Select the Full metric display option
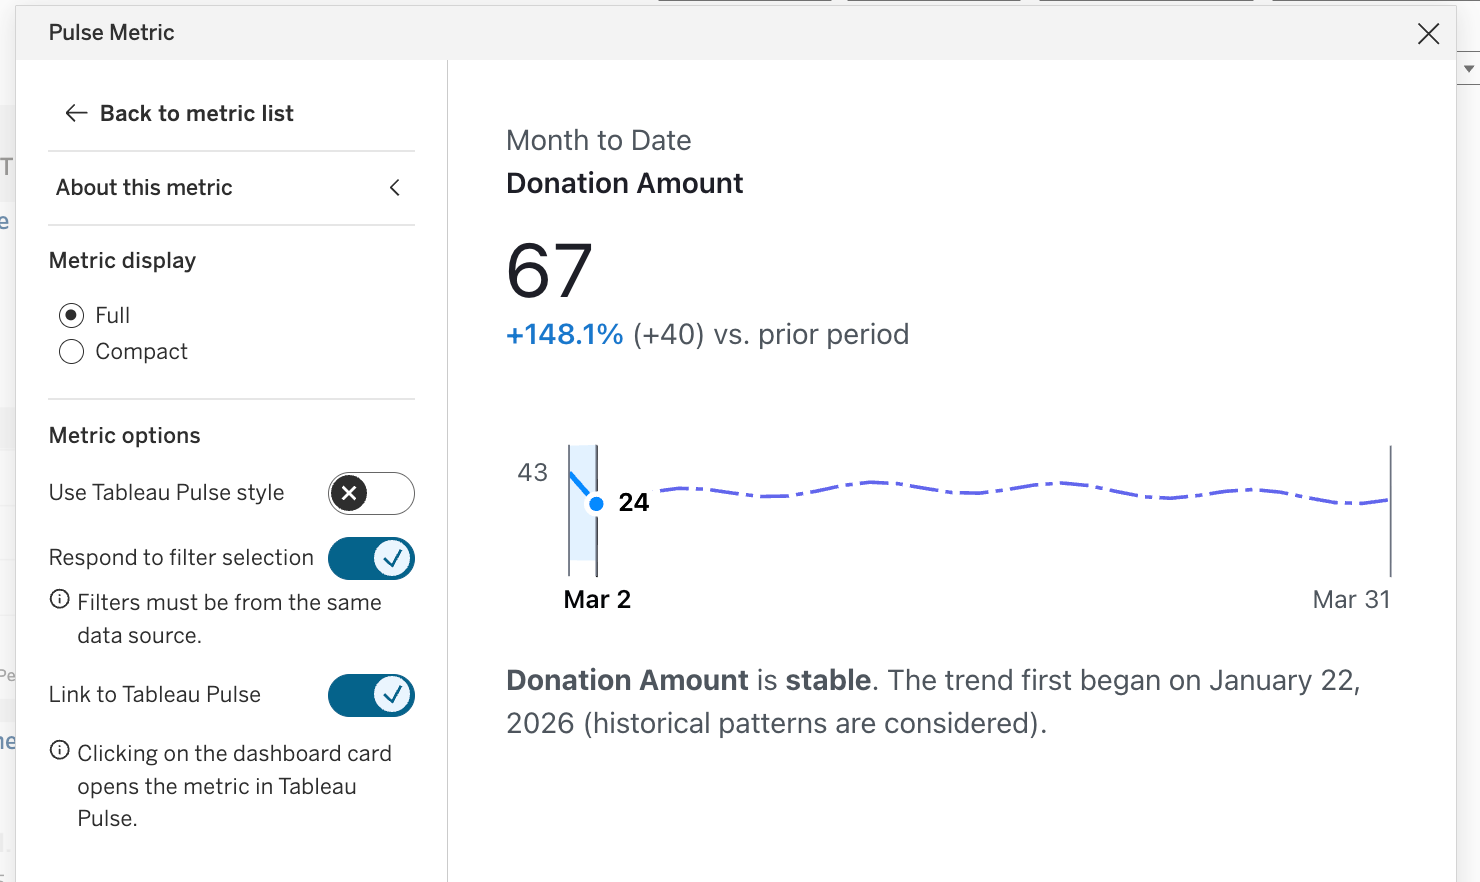 coord(71,316)
